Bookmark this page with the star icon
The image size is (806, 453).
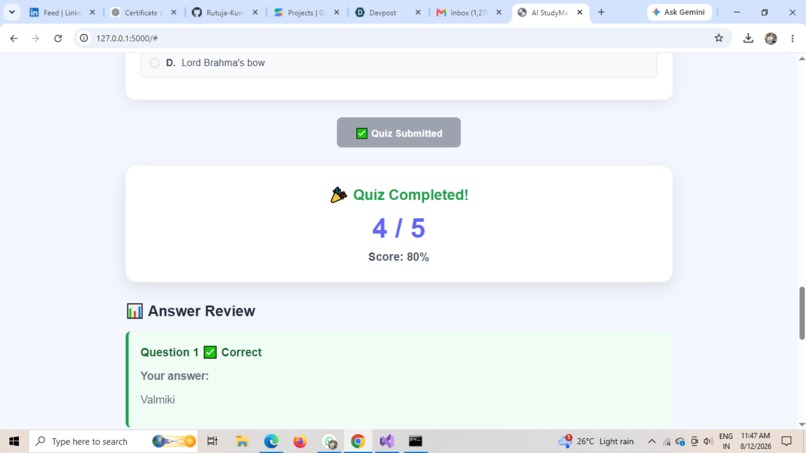(719, 38)
